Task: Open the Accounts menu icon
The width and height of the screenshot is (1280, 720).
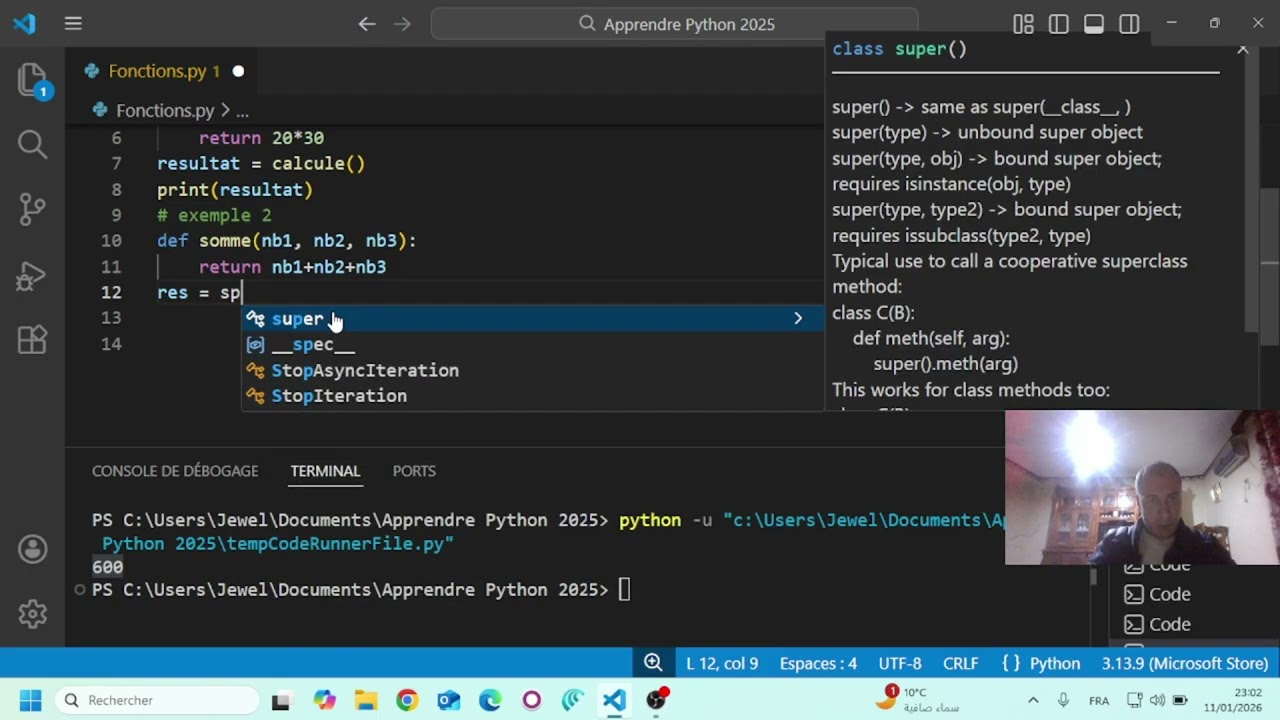Action: [32, 549]
